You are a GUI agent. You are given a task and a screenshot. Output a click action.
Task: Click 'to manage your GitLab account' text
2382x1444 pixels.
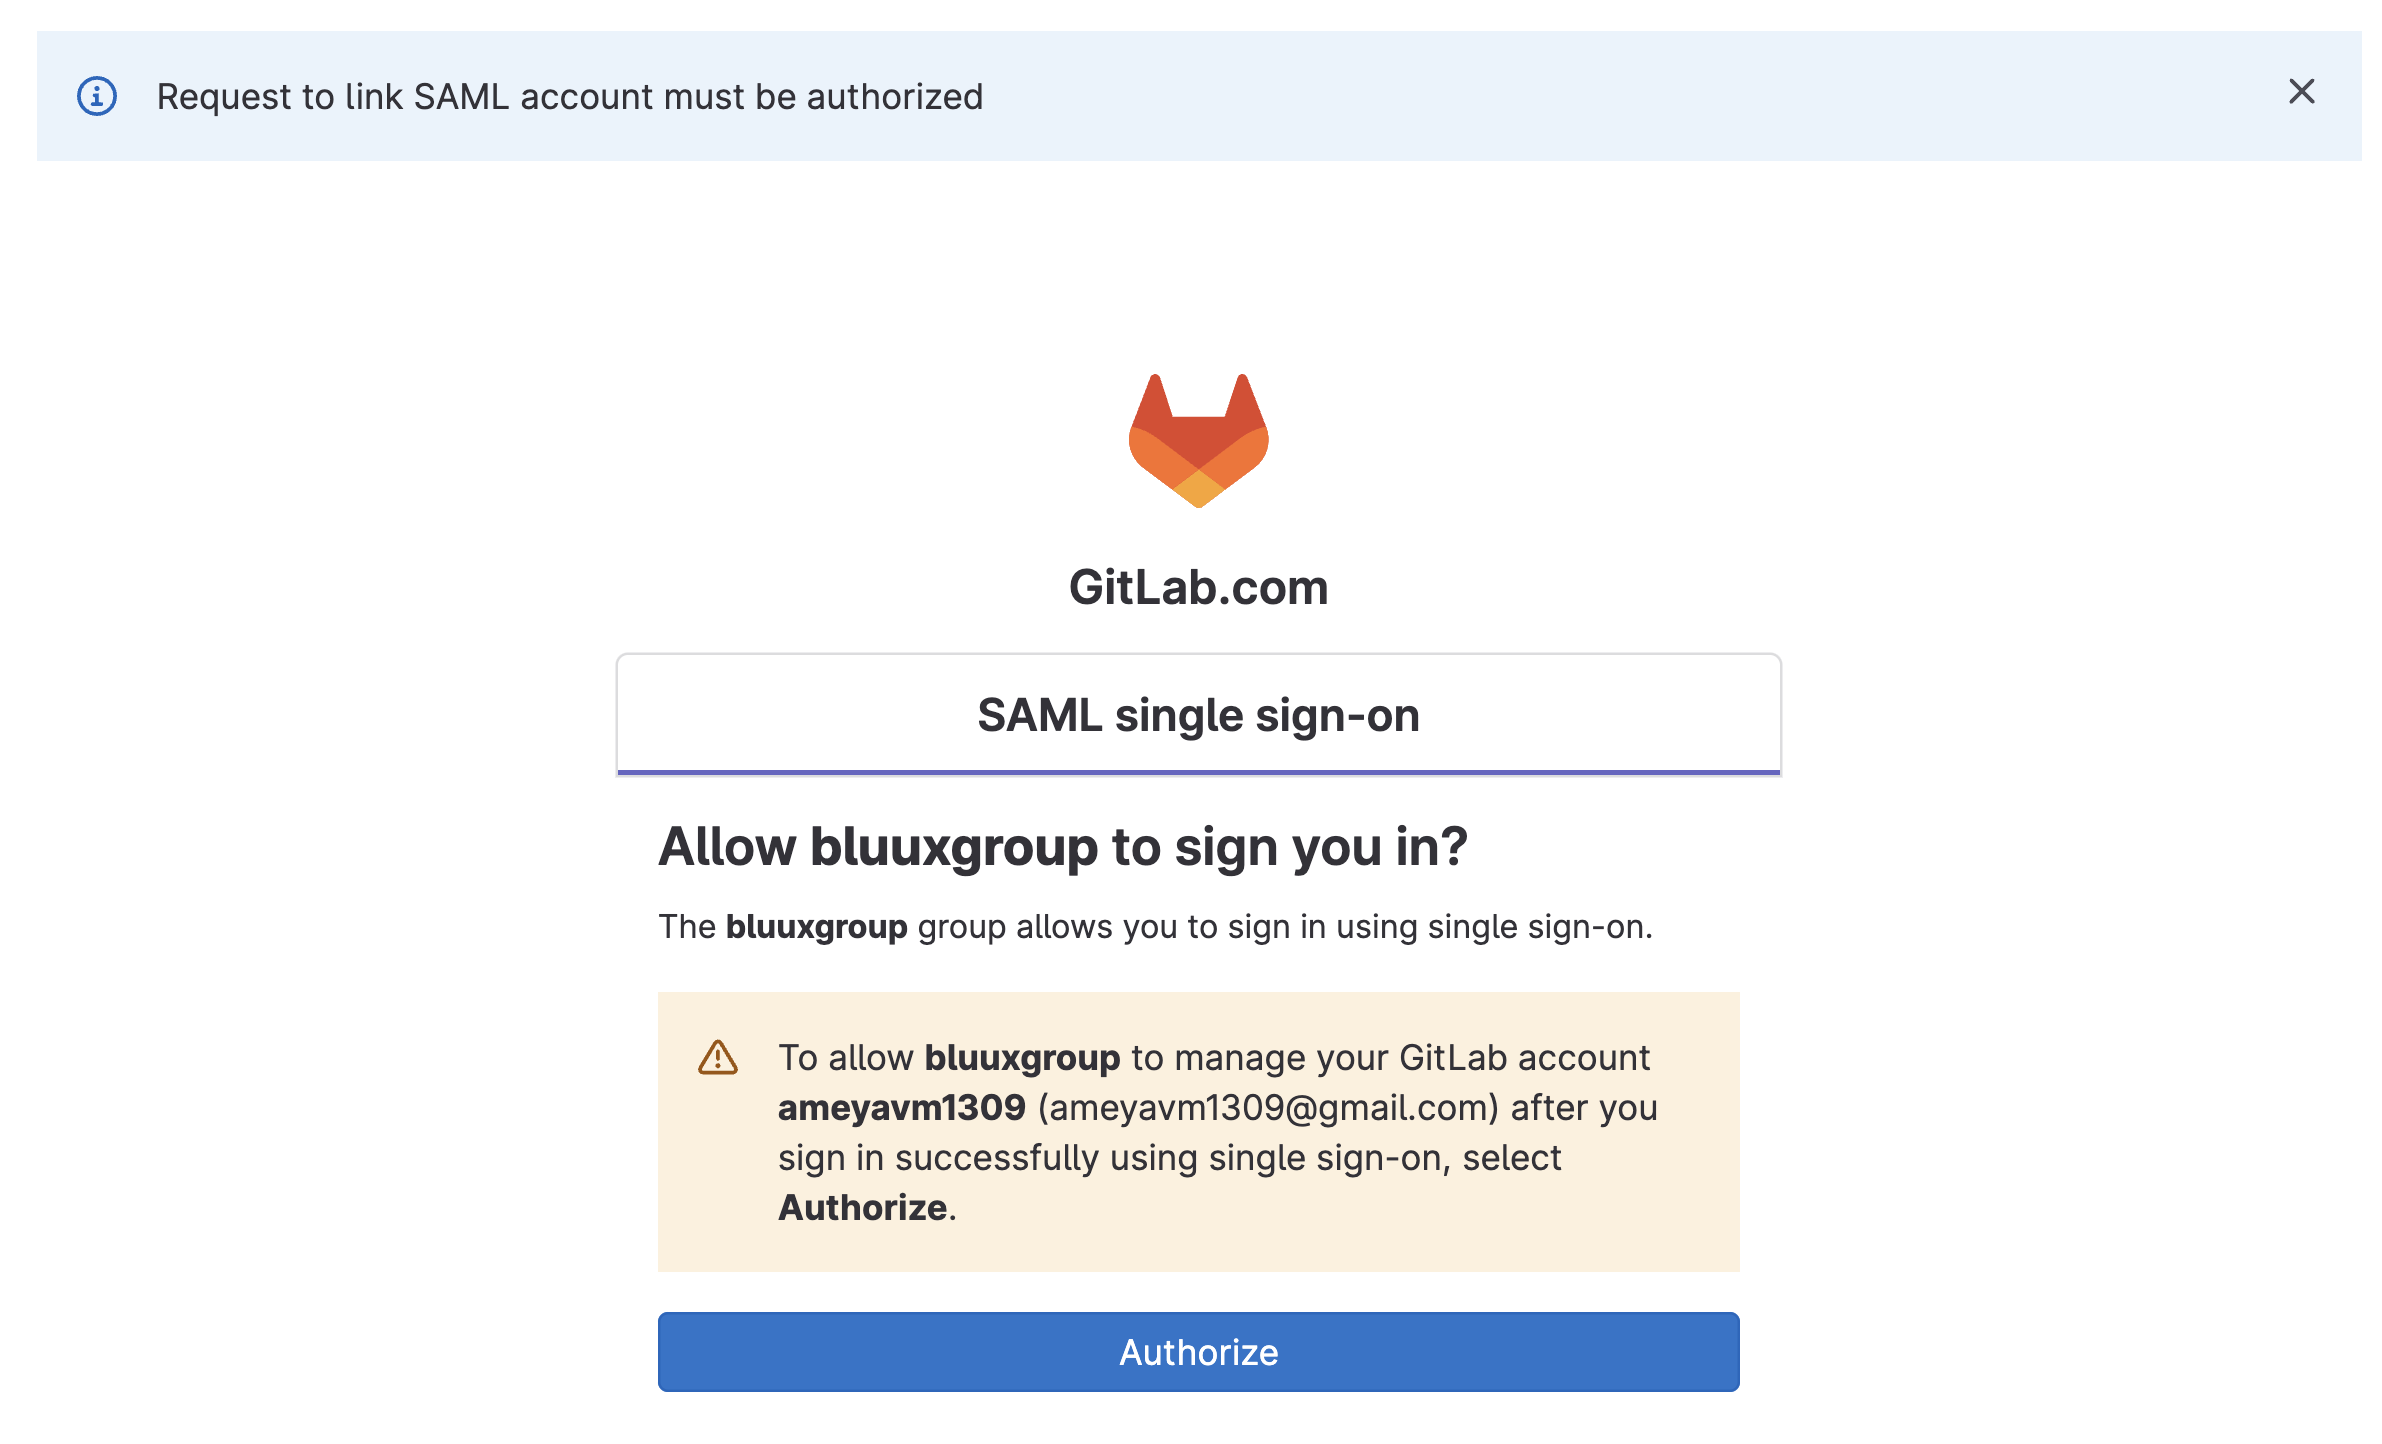[x=1390, y=1058]
